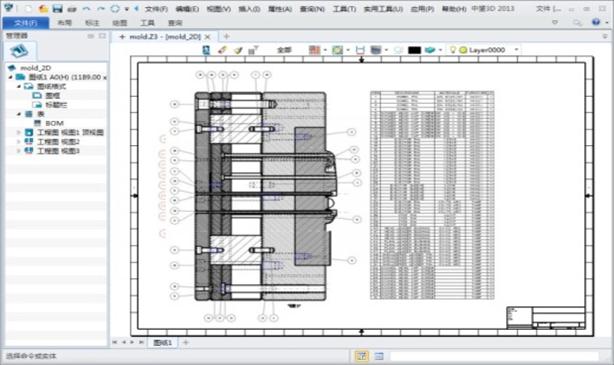614x365 pixels.
Task: Click the yellow brush icon in drawing toolbar
Action: 238,50
